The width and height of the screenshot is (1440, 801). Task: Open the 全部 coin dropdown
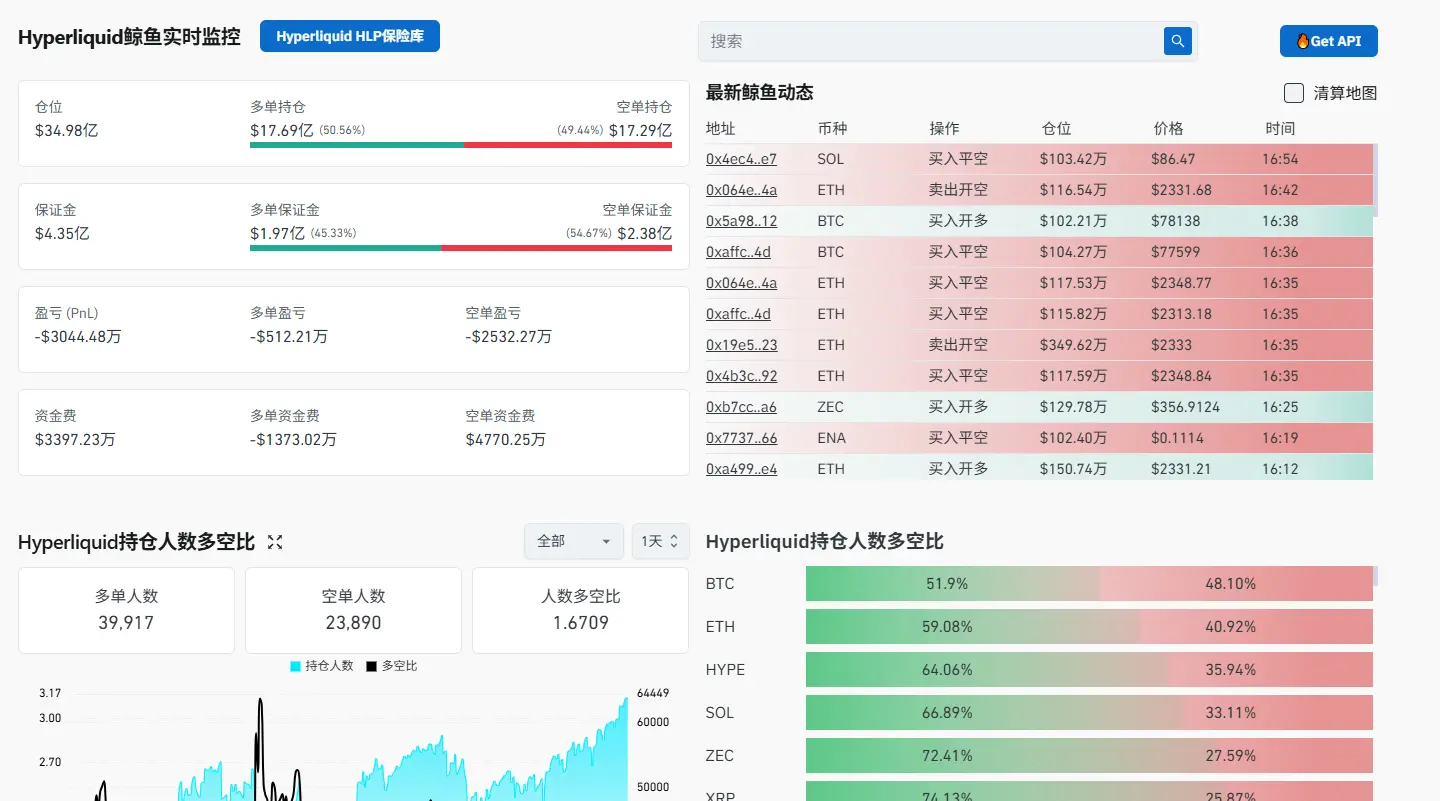tap(574, 541)
